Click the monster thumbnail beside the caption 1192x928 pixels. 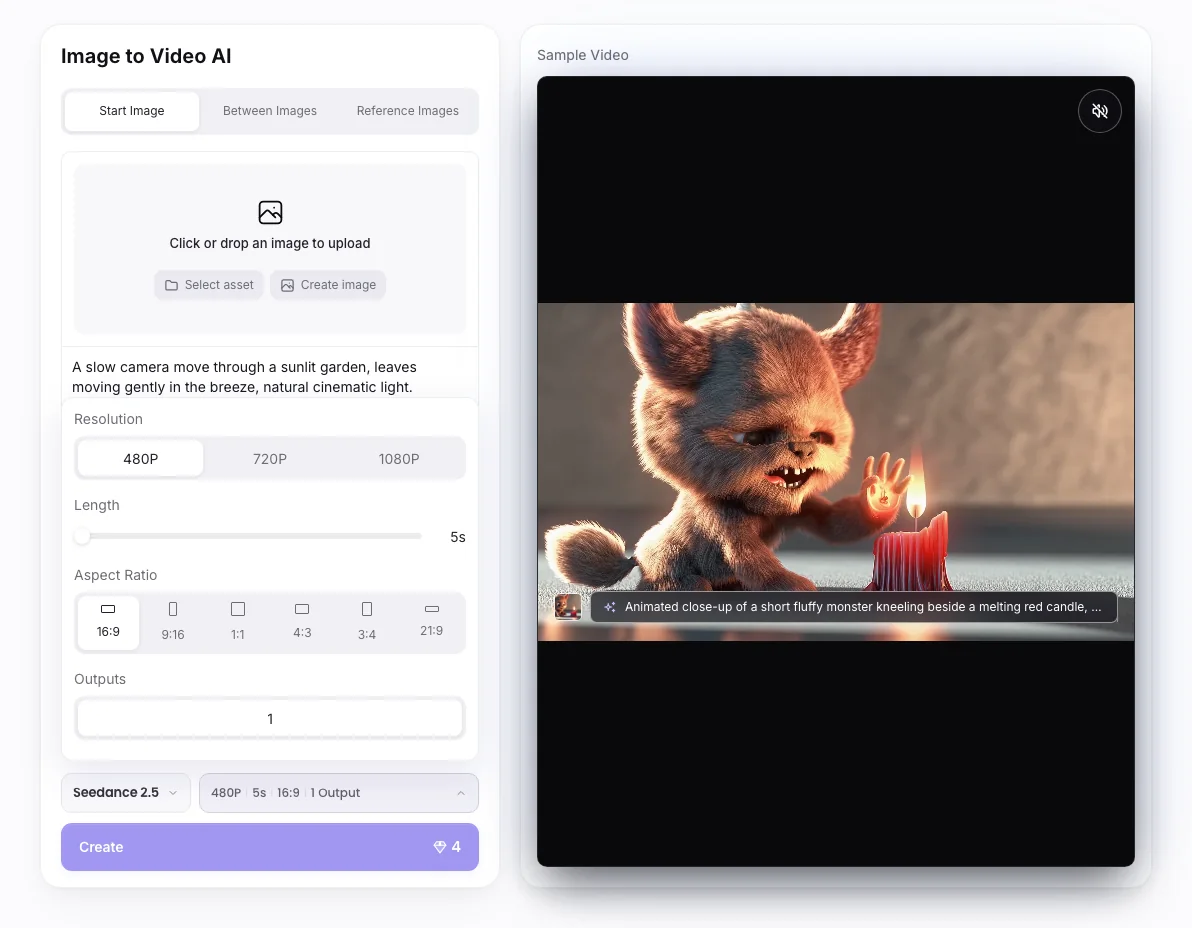pos(568,607)
